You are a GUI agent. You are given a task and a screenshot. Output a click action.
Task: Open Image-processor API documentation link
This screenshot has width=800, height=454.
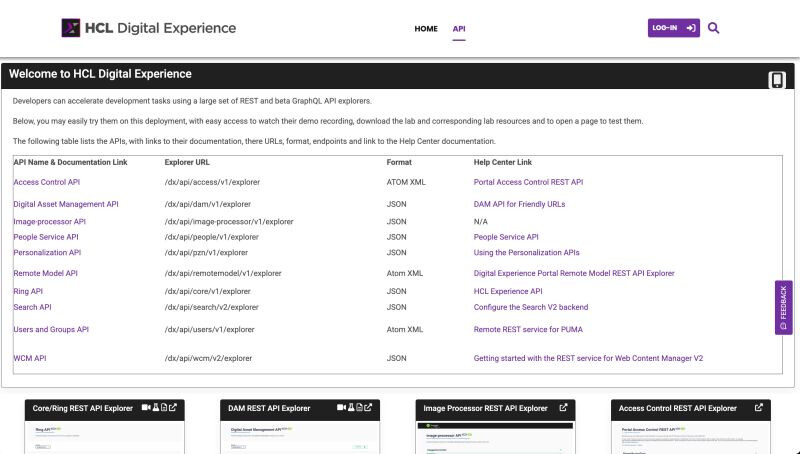pyautogui.click(x=49, y=222)
